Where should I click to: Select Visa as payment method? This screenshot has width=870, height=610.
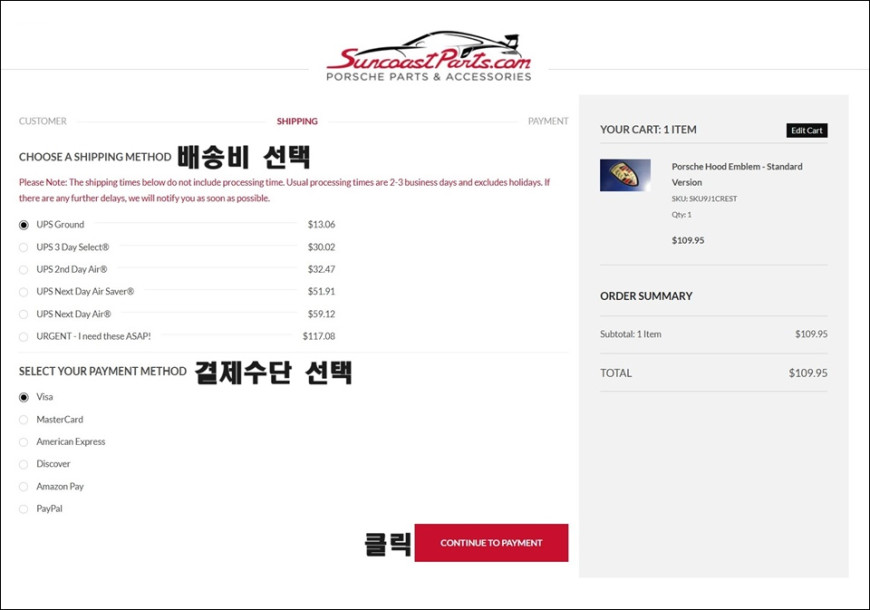click(x=23, y=397)
